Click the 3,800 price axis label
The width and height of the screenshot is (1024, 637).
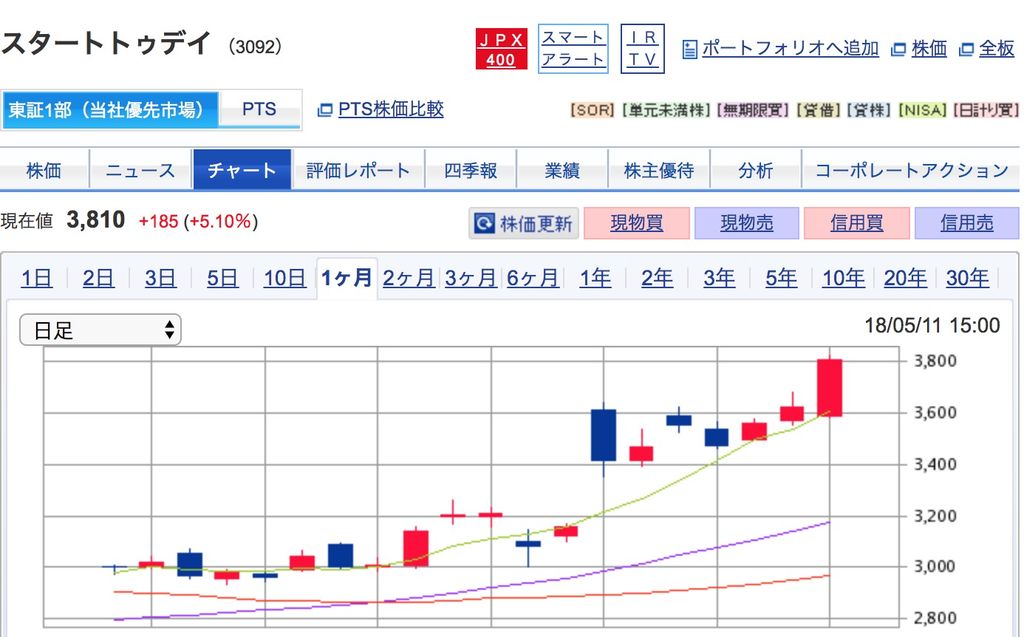point(935,361)
